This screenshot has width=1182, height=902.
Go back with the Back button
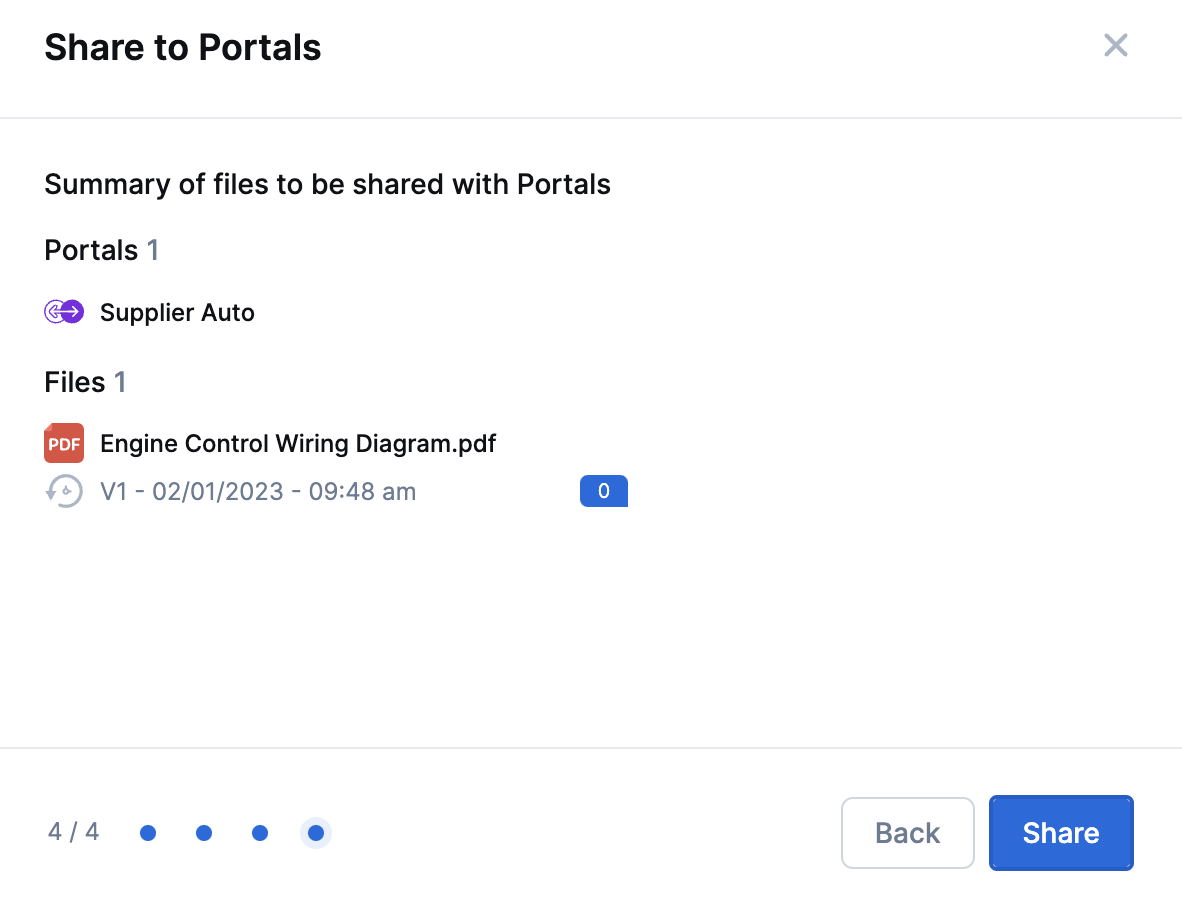point(908,833)
